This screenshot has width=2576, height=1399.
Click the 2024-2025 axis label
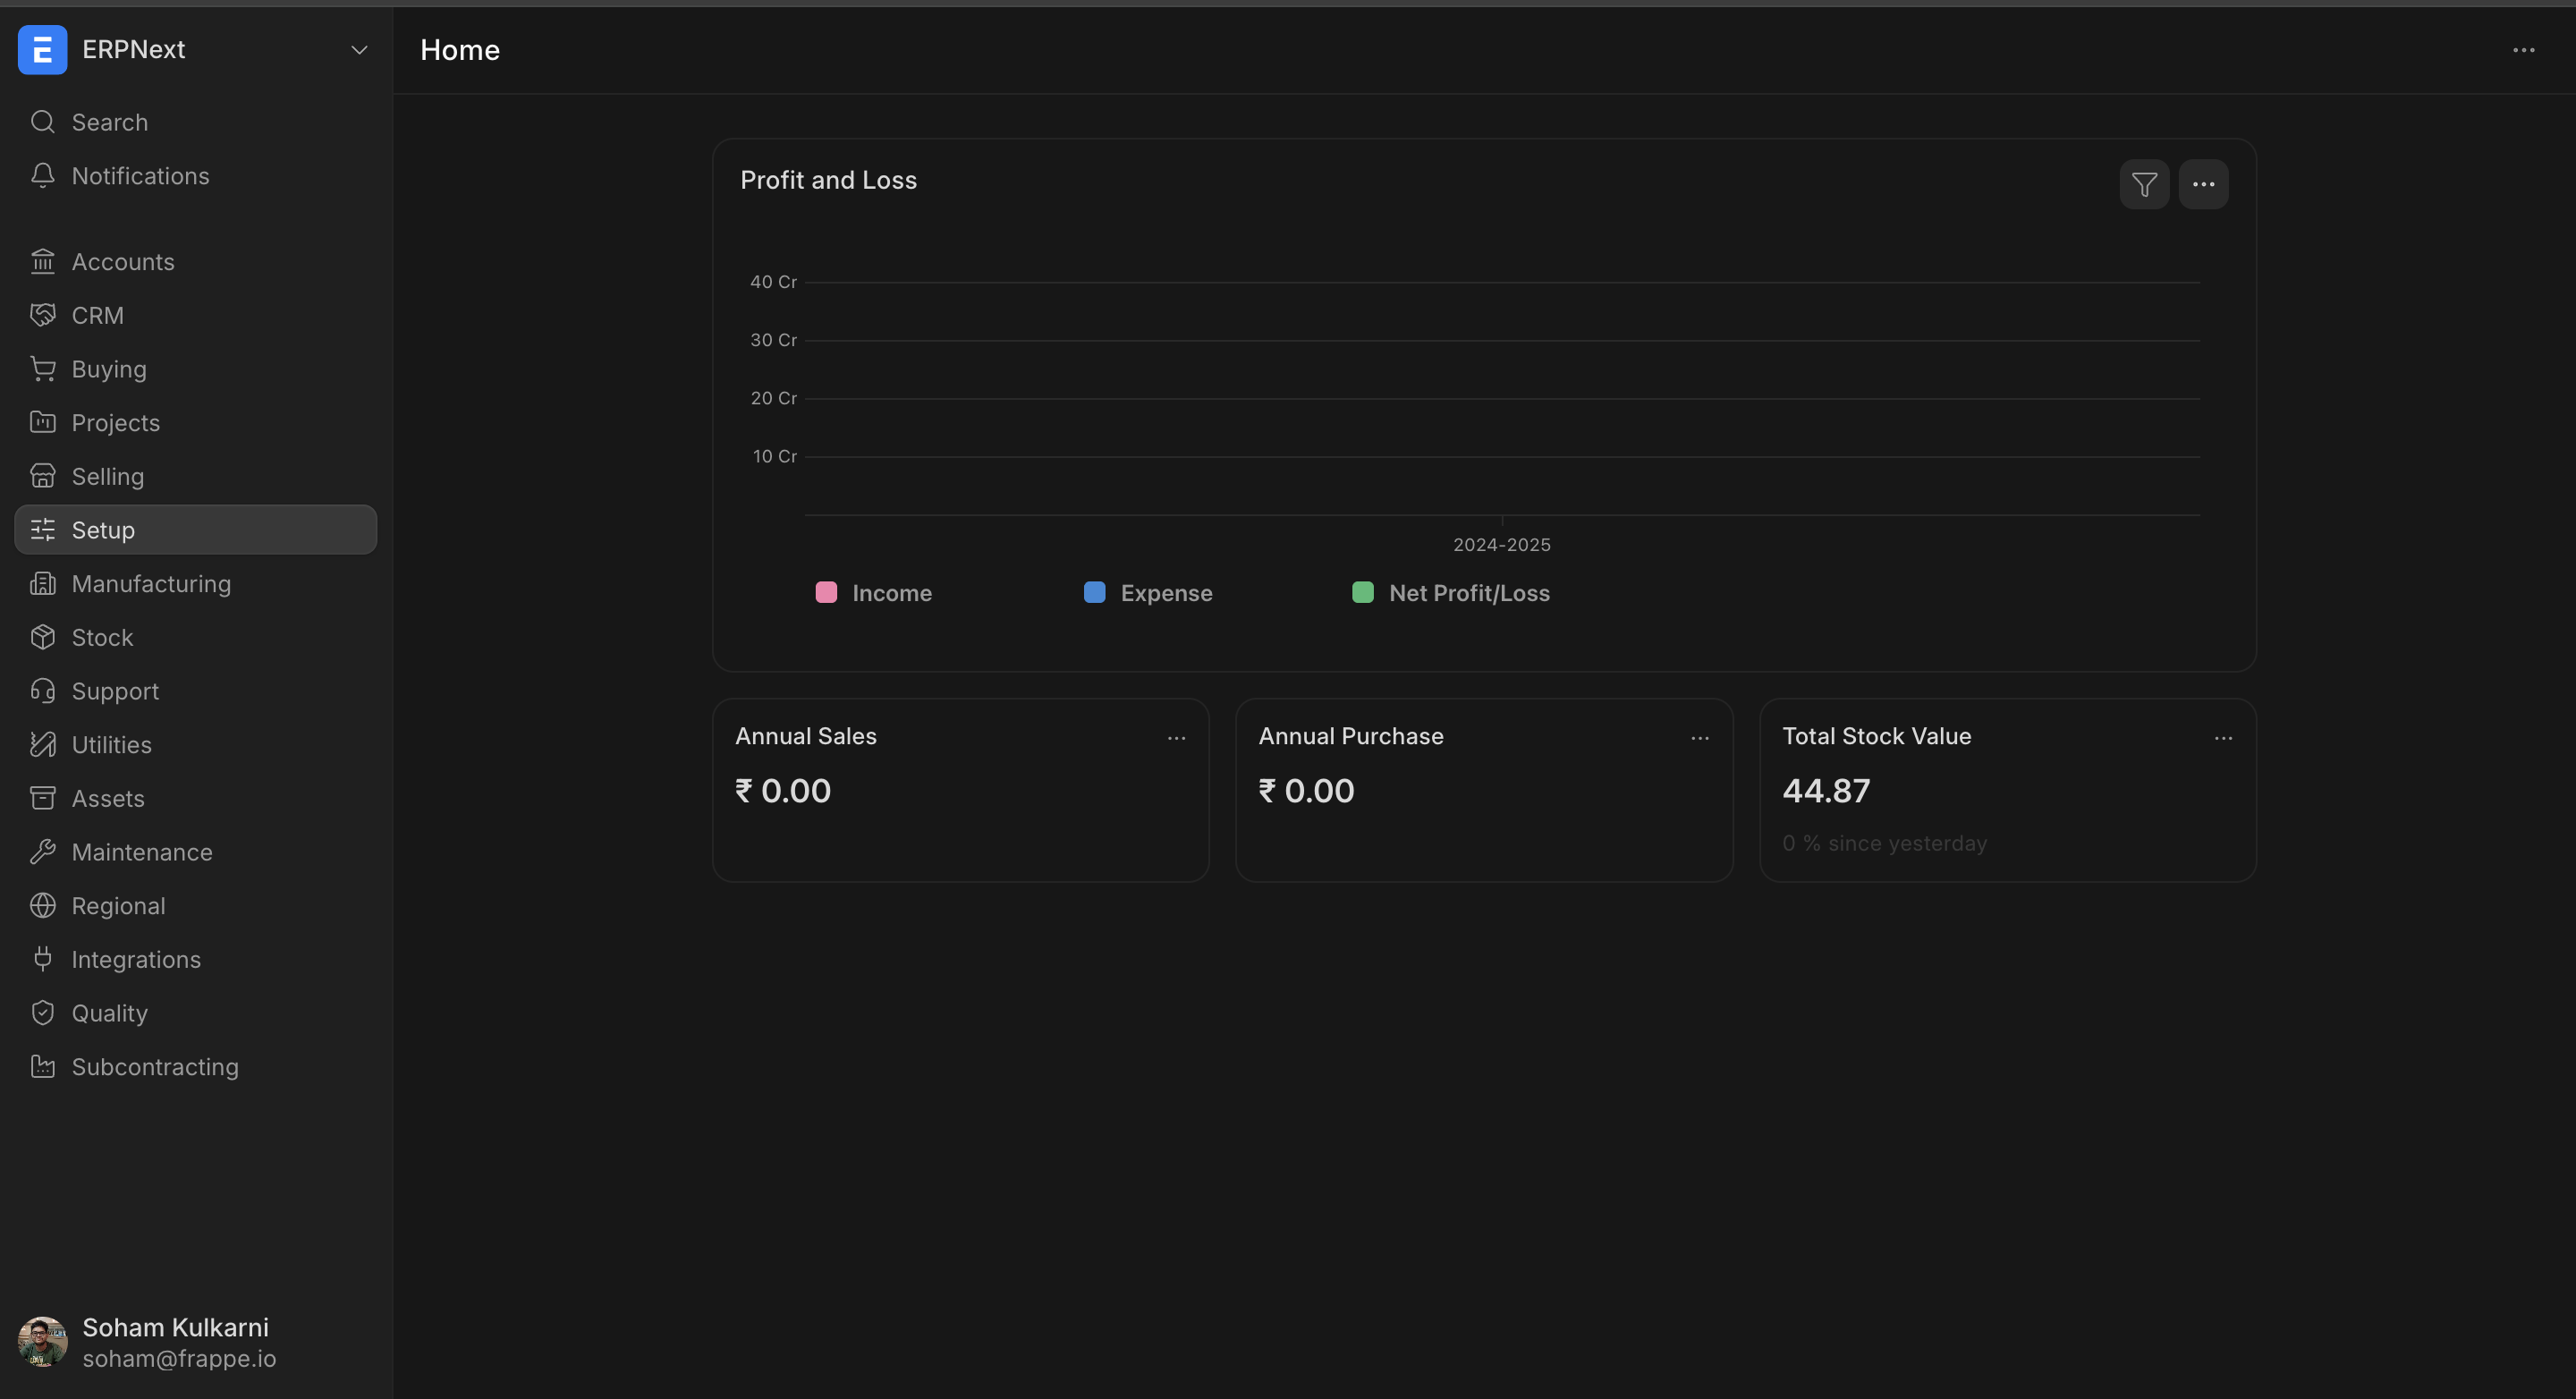tap(1501, 545)
